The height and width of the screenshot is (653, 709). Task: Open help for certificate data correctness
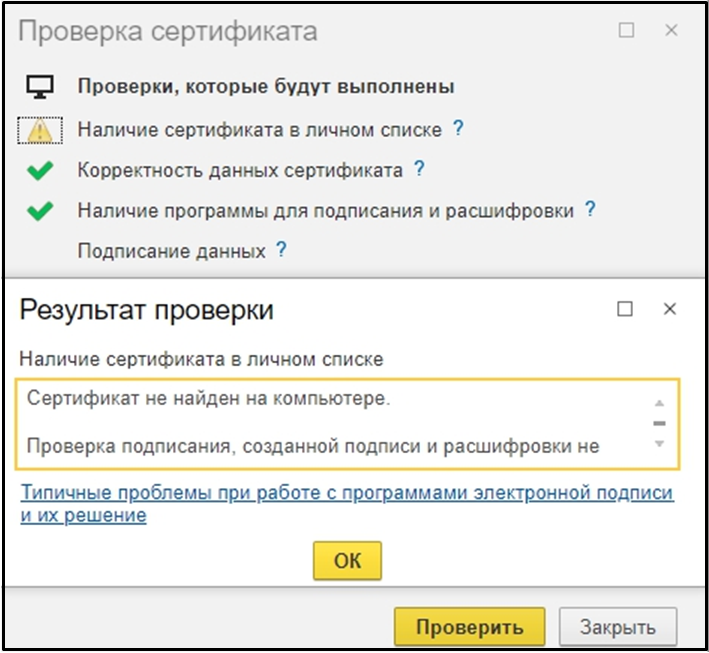pos(419,169)
